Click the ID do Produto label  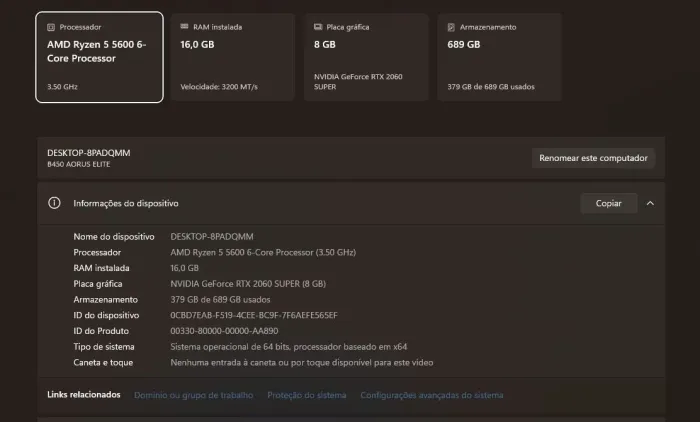click(101, 331)
